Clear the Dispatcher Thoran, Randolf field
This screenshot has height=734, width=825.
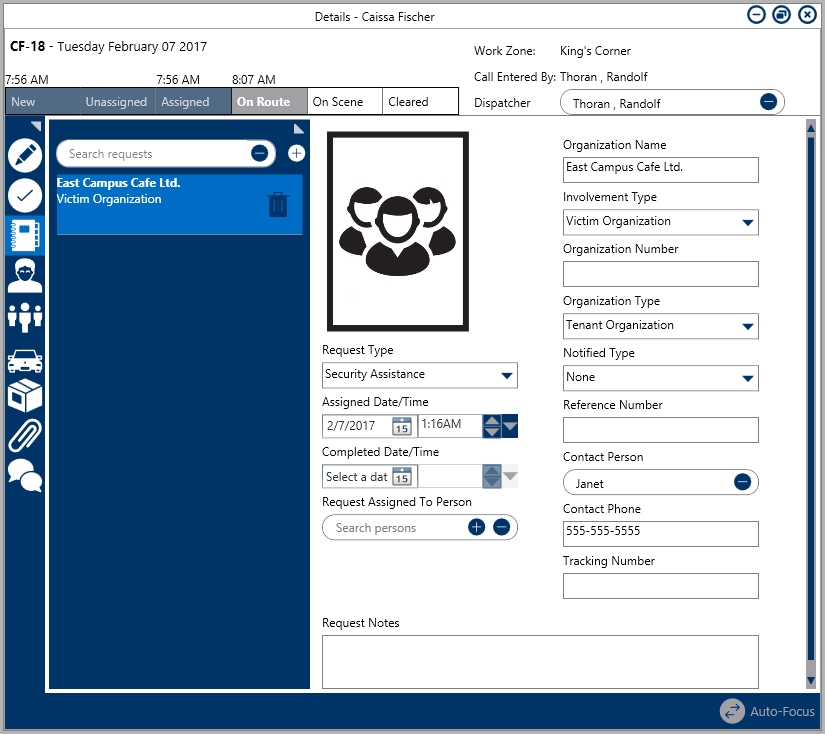(768, 102)
